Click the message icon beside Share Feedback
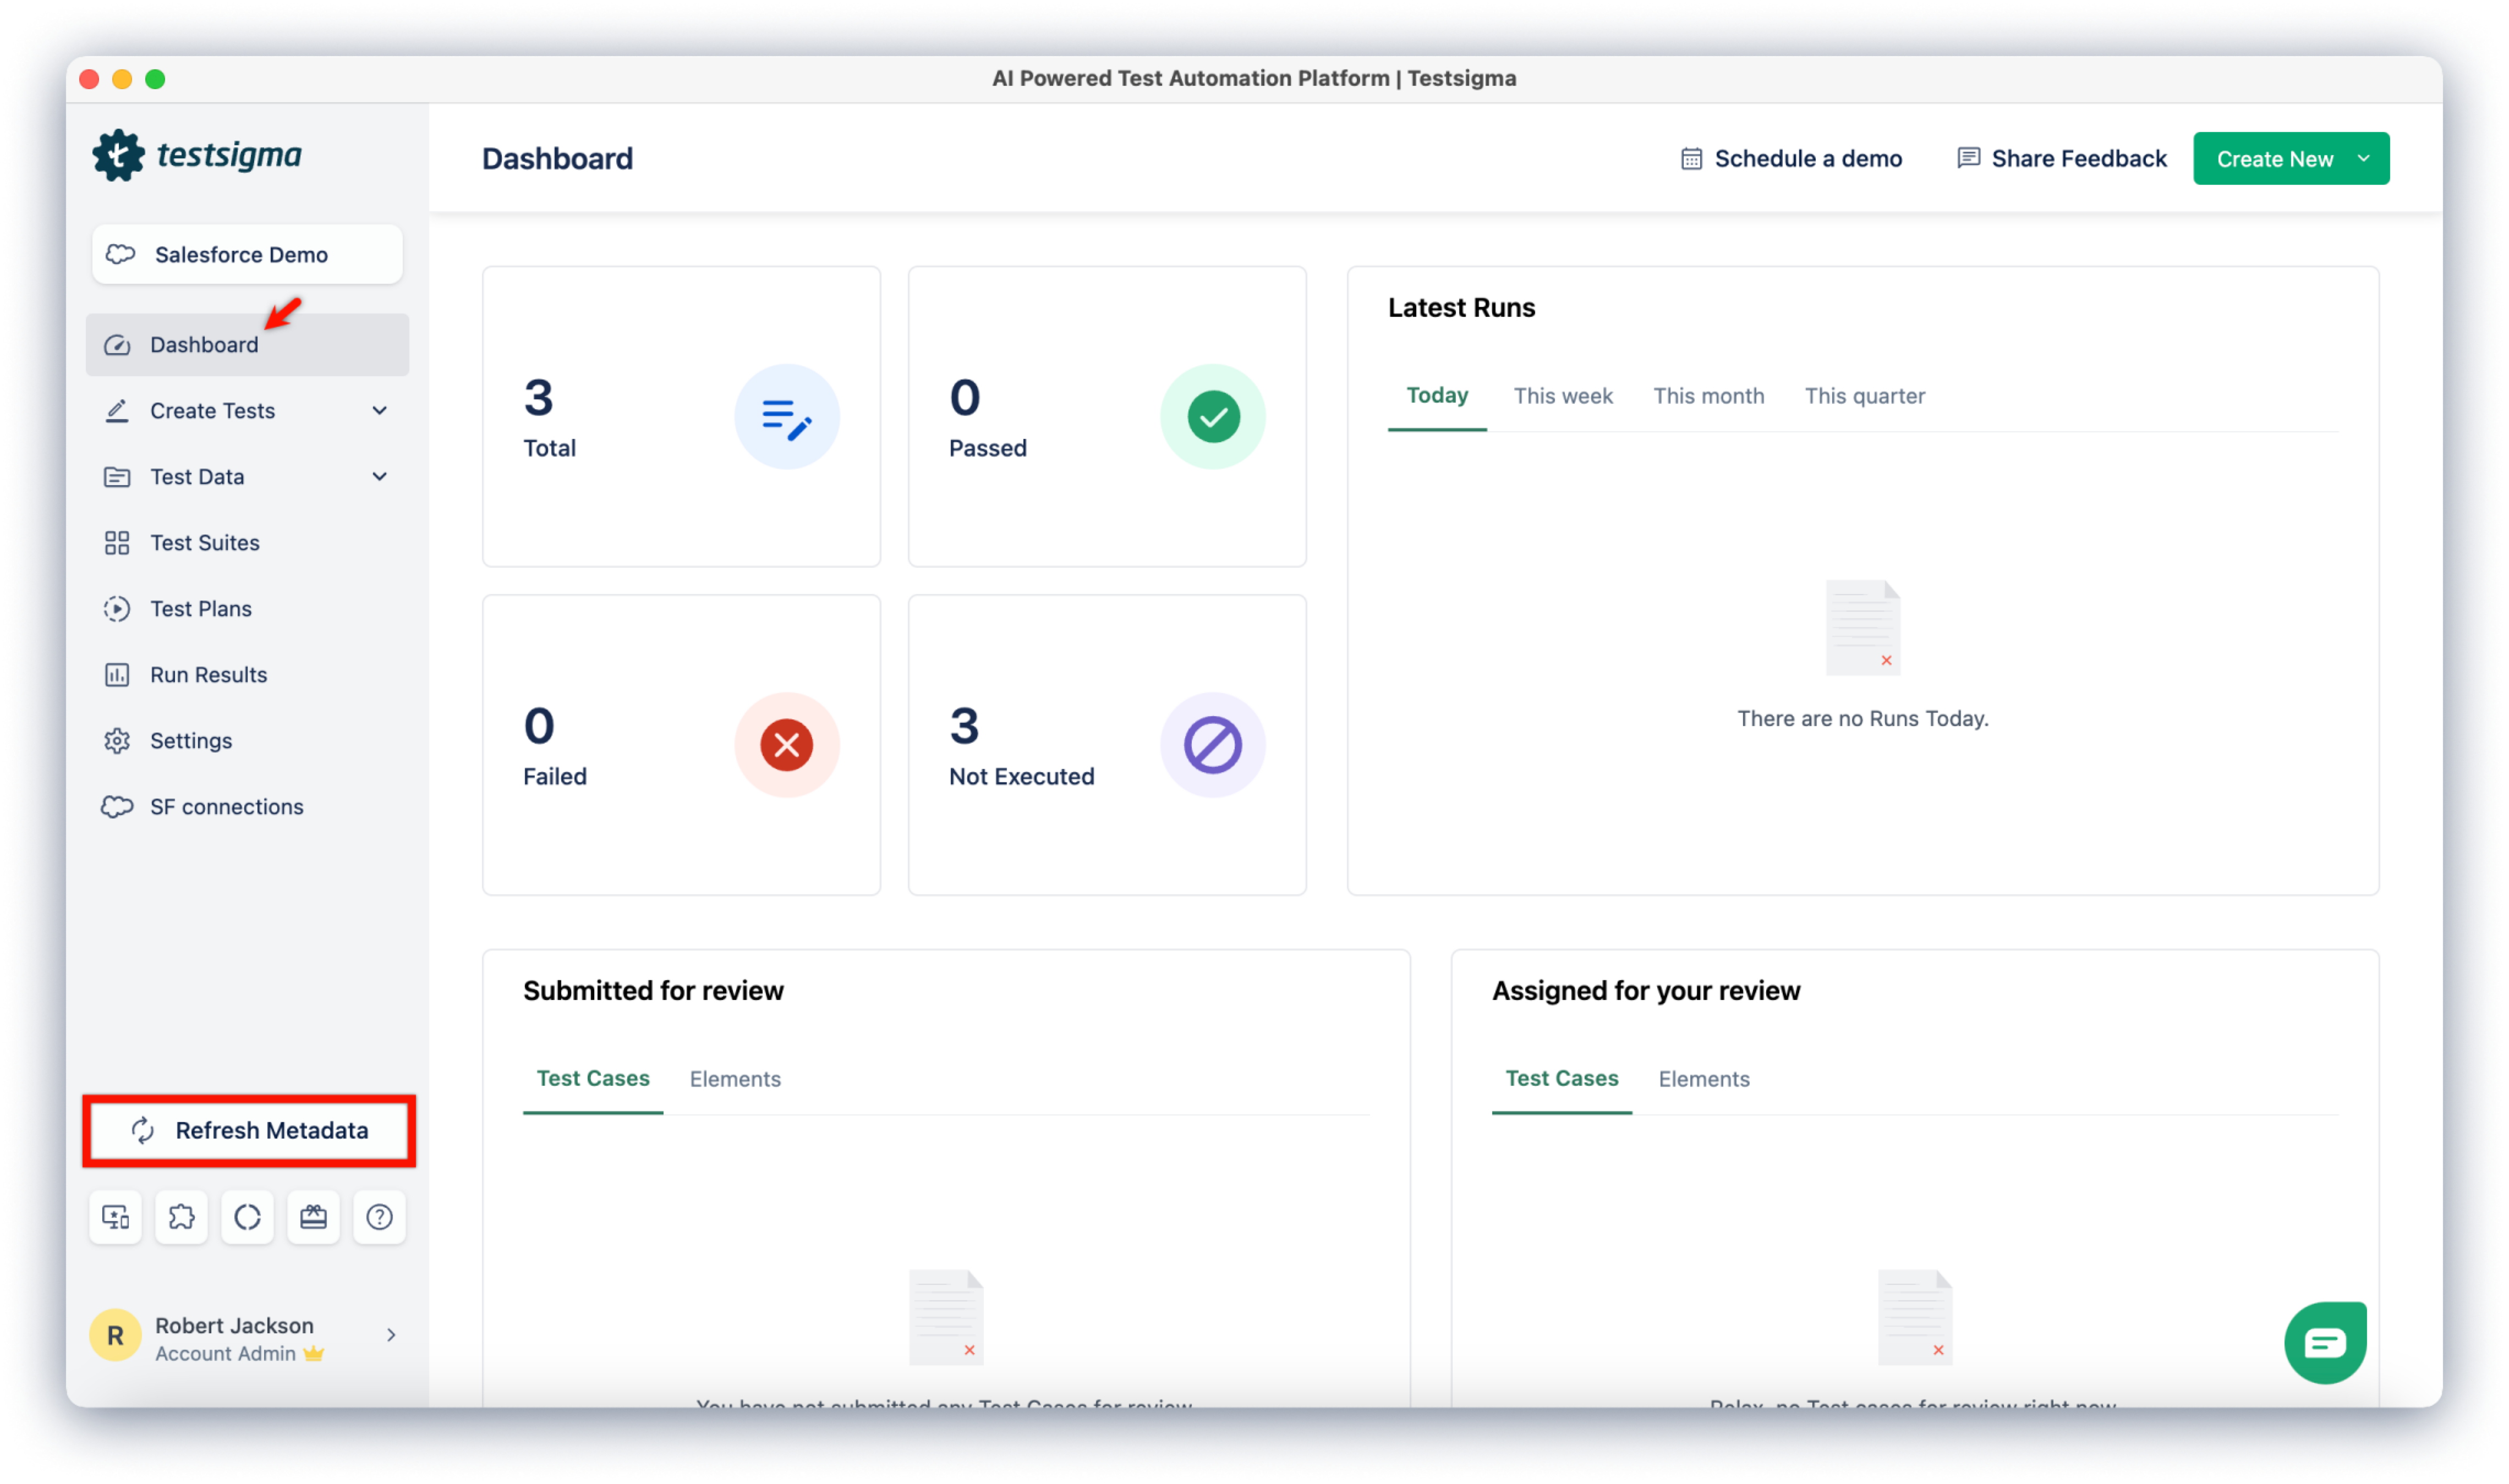2509x1484 pixels. [x=1968, y=158]
